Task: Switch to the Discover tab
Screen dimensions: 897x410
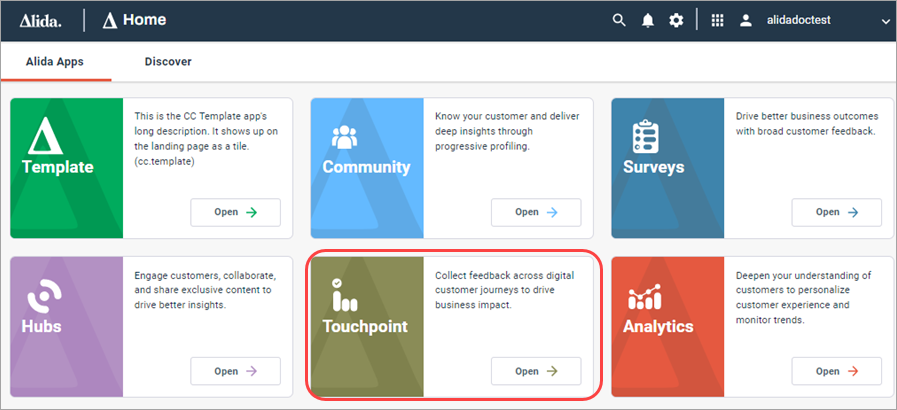Action: coord(168,61)
